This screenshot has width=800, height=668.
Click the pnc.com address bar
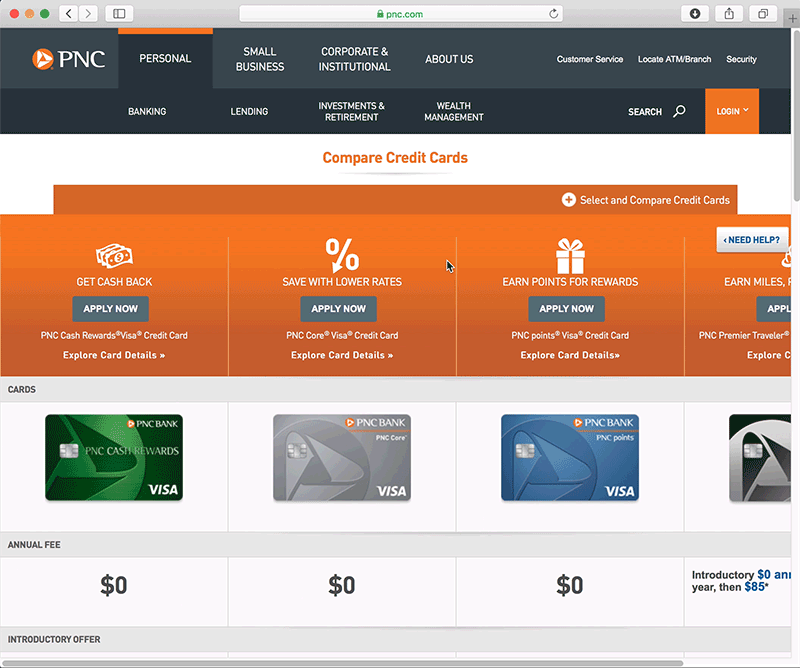(x=401, y=14)
